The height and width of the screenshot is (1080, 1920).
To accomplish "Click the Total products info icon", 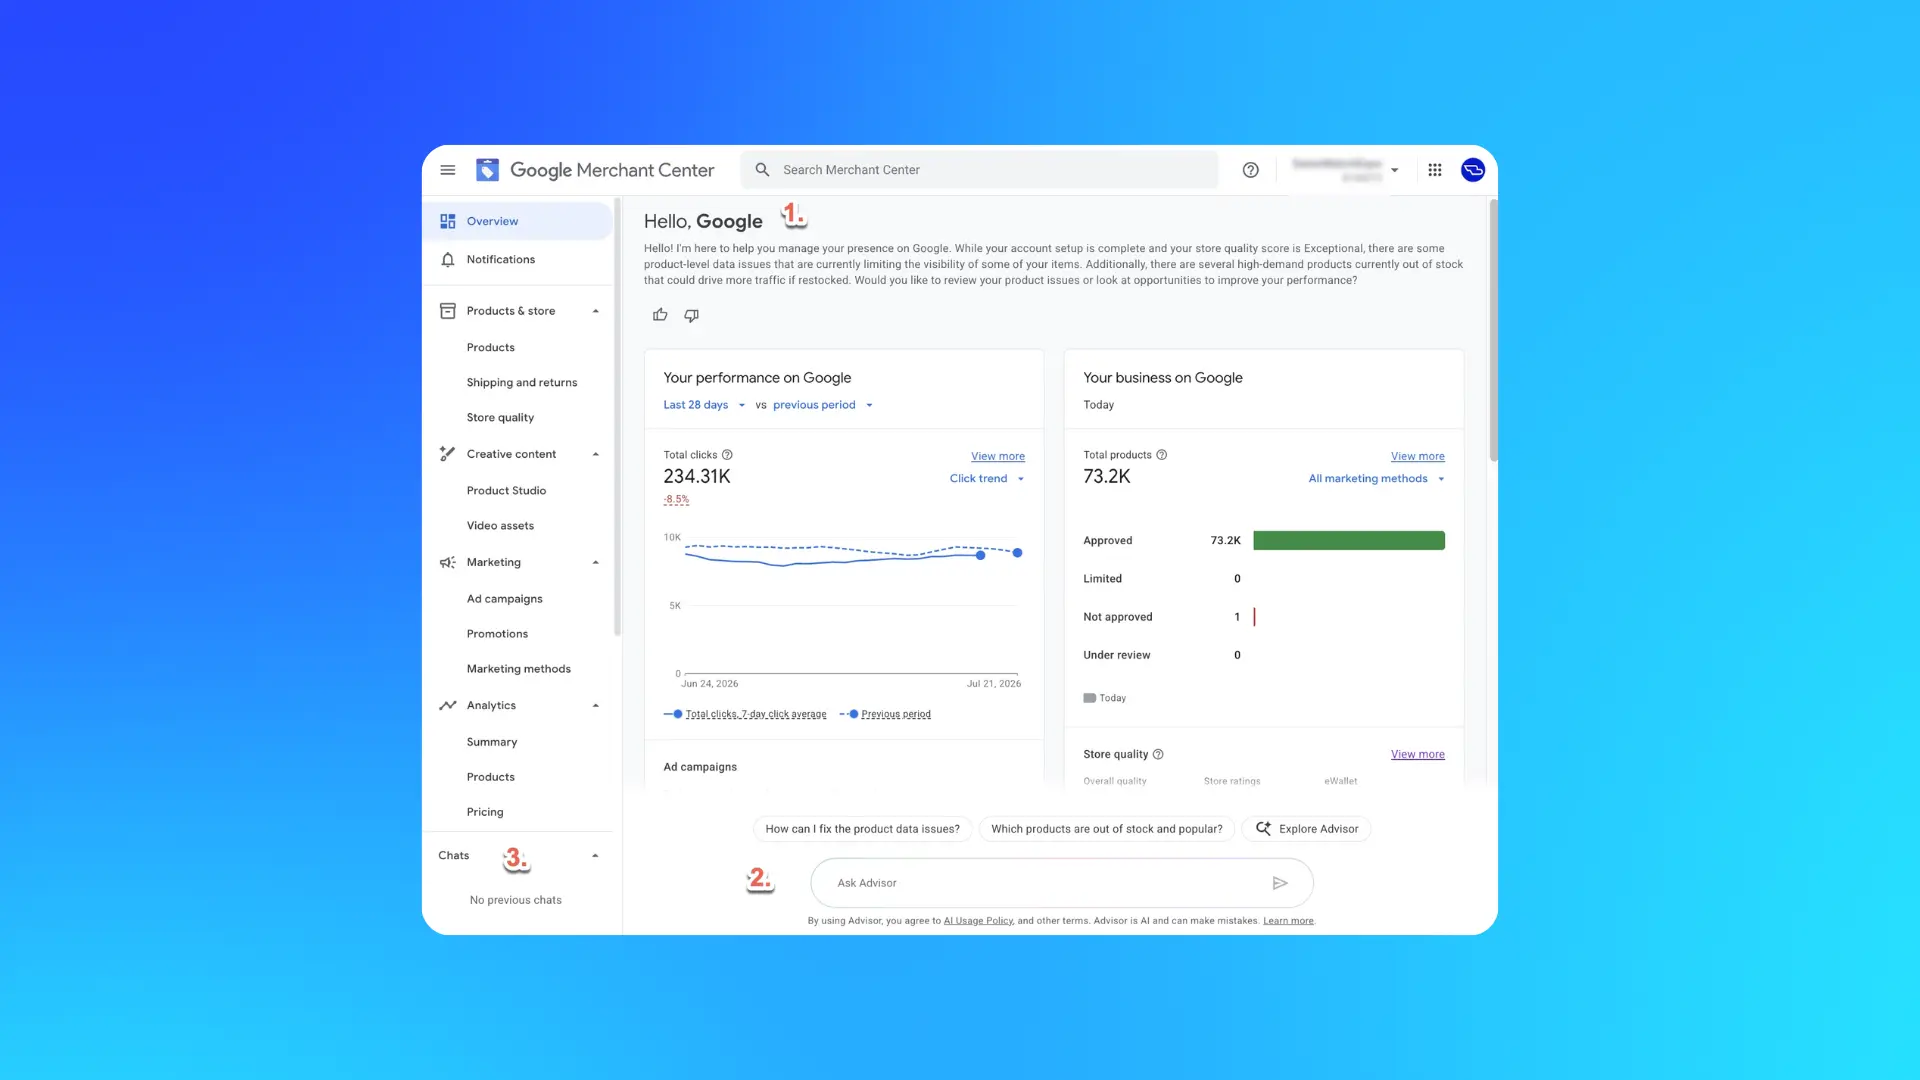I will pyautogui.click(x=1161, y=455).
